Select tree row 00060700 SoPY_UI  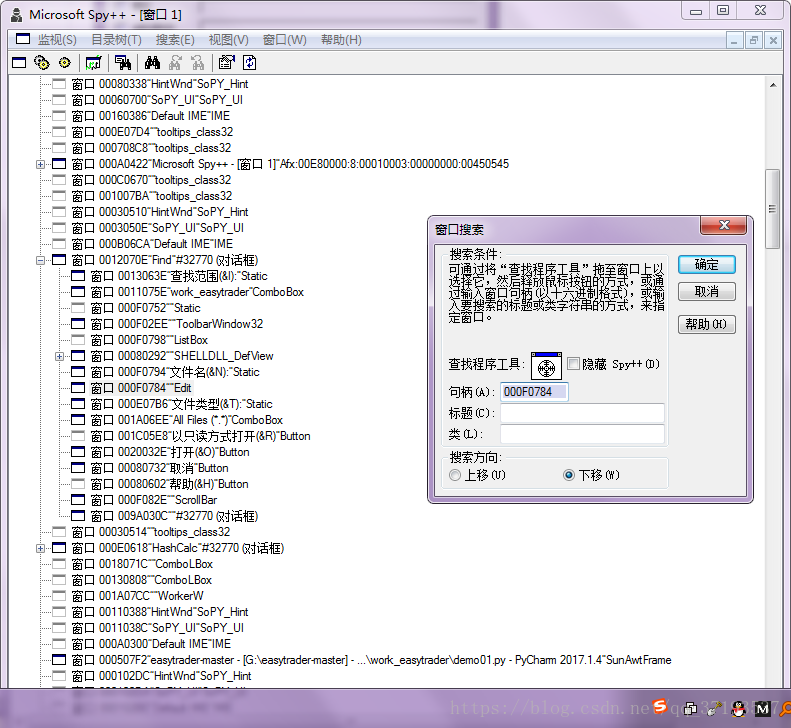coord(157,100)
